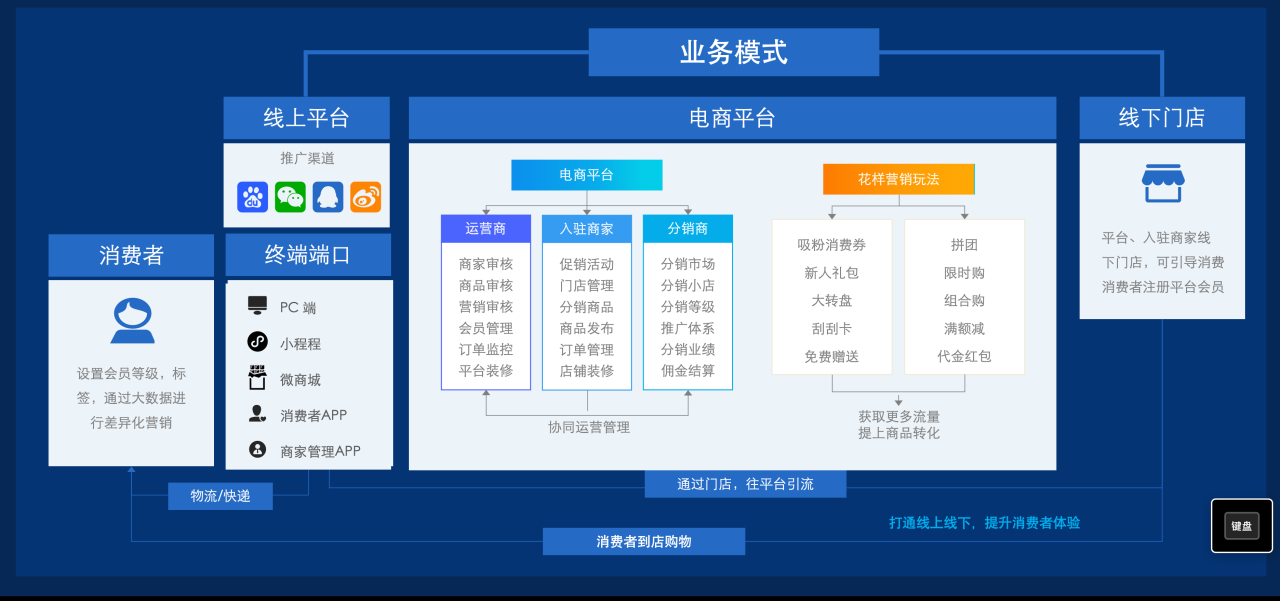Click 门店管理 item
The width and height of the screenshot is (1280, 601).
tap(587, 285)
